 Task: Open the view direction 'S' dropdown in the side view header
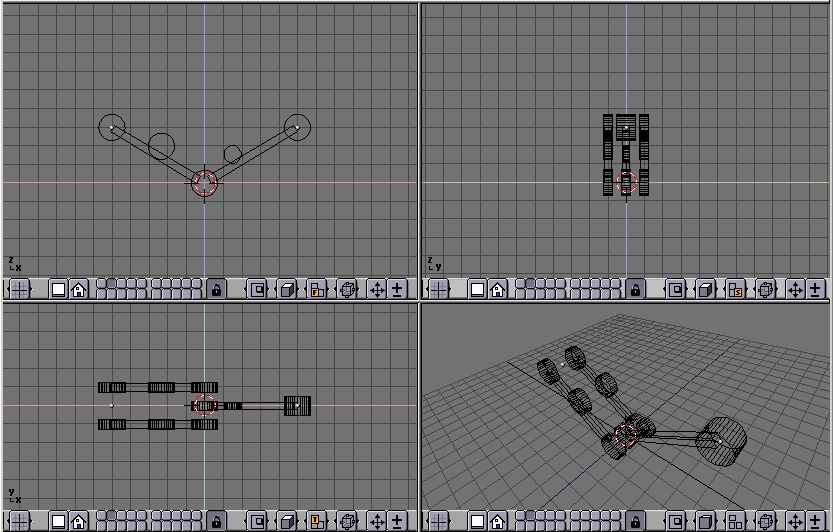coord(736,289)
